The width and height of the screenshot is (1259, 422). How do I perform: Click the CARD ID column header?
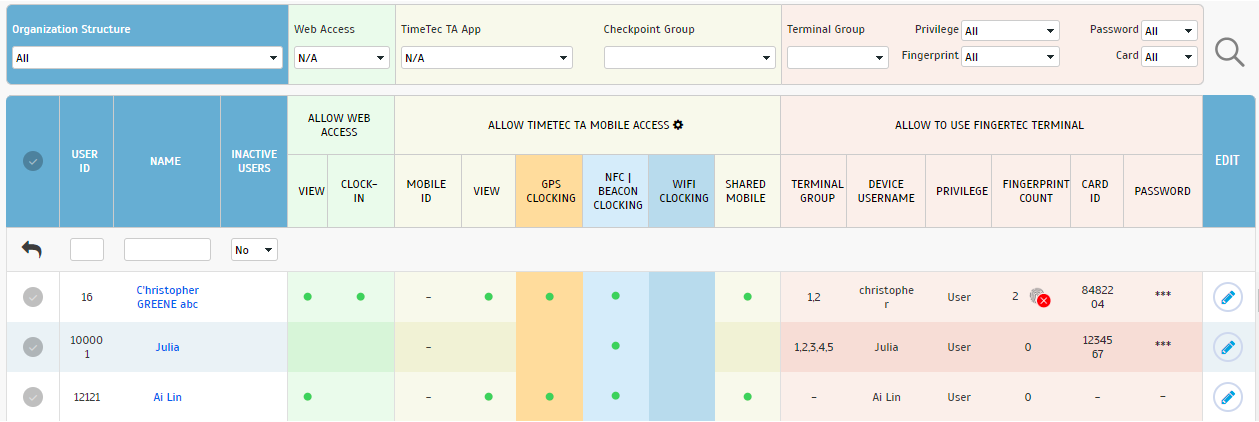coord(1096,191)
